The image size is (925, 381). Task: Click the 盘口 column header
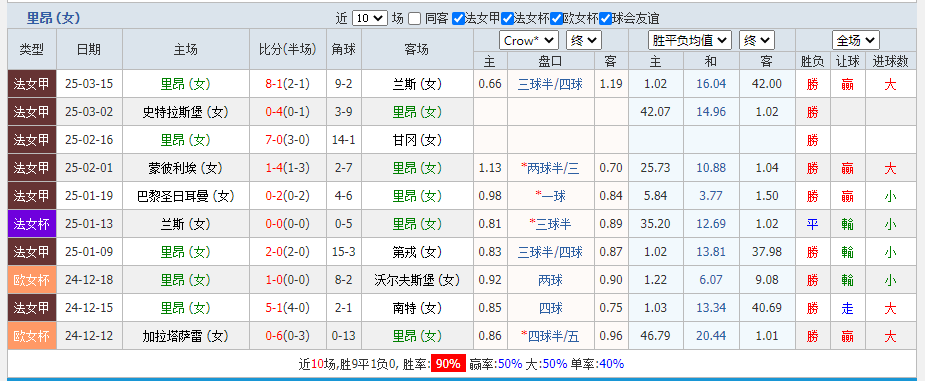click(550, 61)
